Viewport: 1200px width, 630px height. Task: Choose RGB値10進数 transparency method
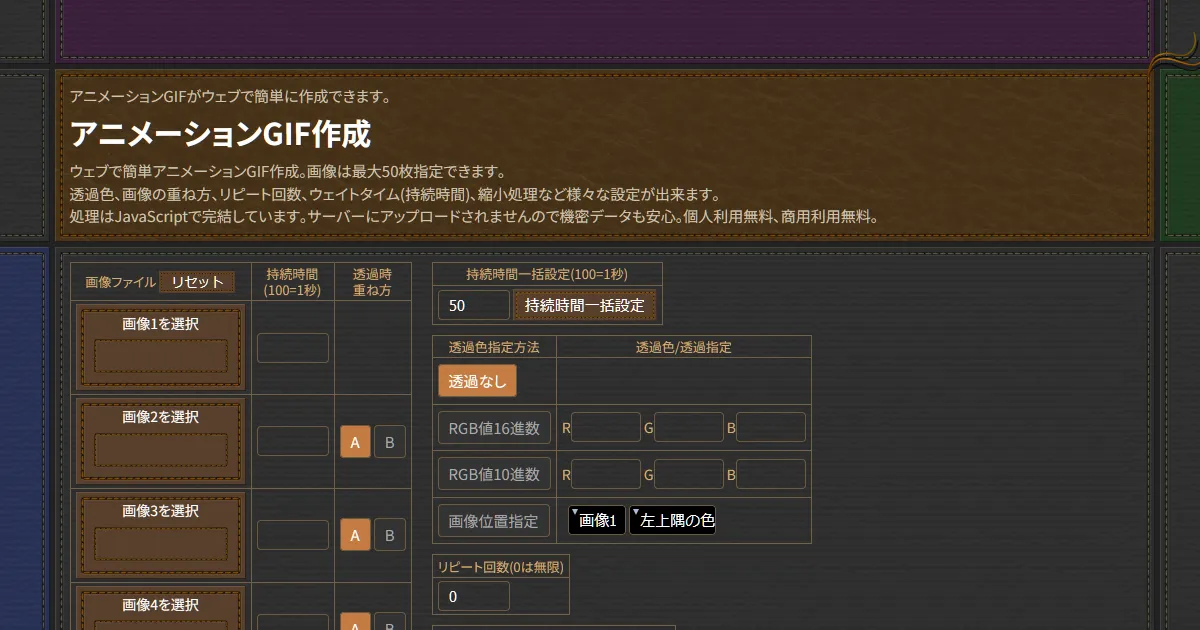(494, 474)
